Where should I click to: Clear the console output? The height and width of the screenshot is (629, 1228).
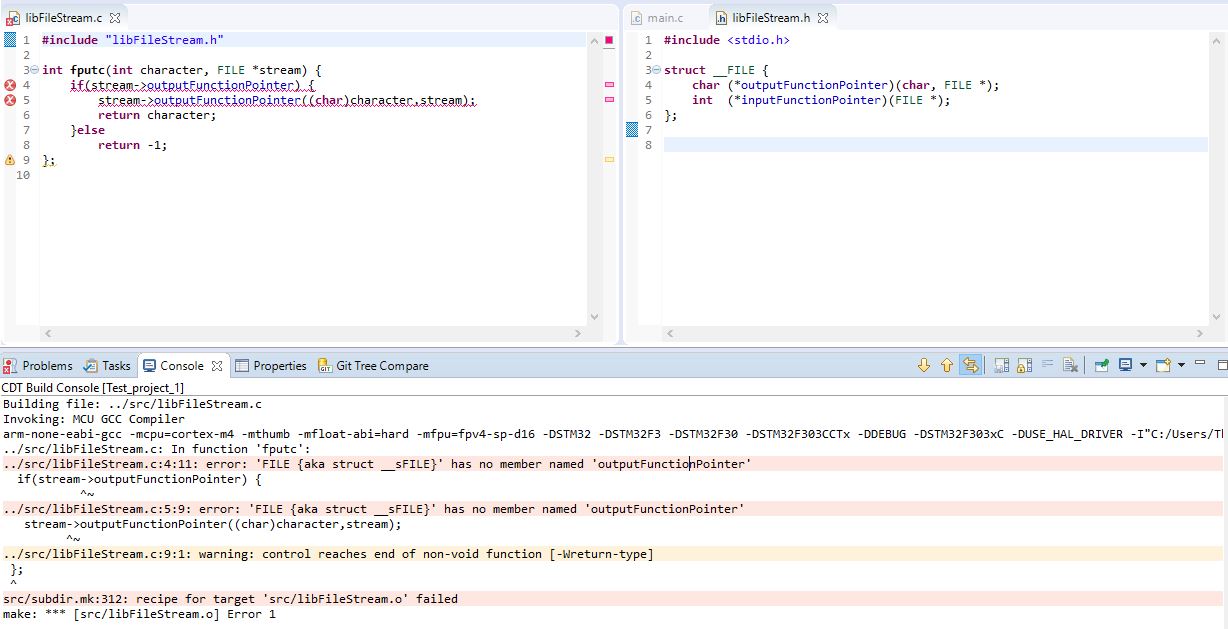pos(1069,366)
